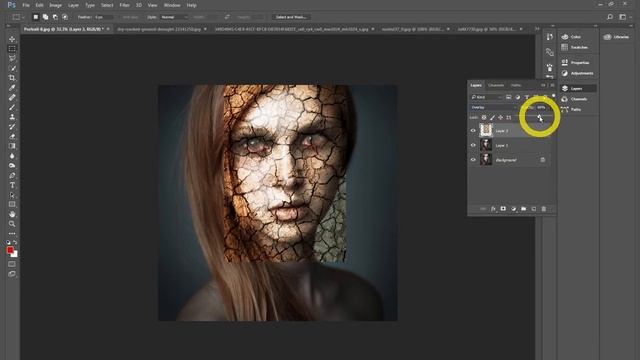Select the Quick Selection tool
The image size is (640, 360).
tap(12, 68)
